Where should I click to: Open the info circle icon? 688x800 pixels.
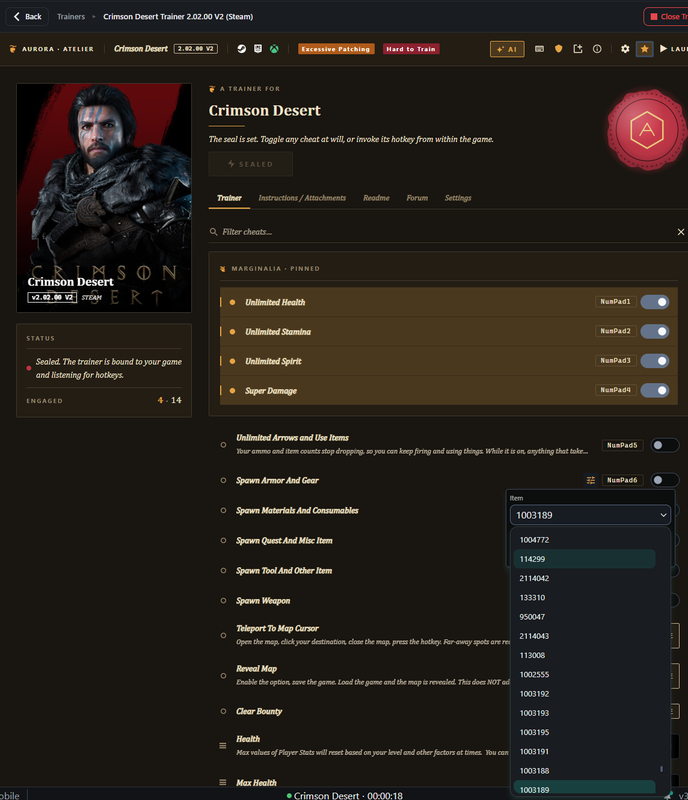click(x=597, y=49)
